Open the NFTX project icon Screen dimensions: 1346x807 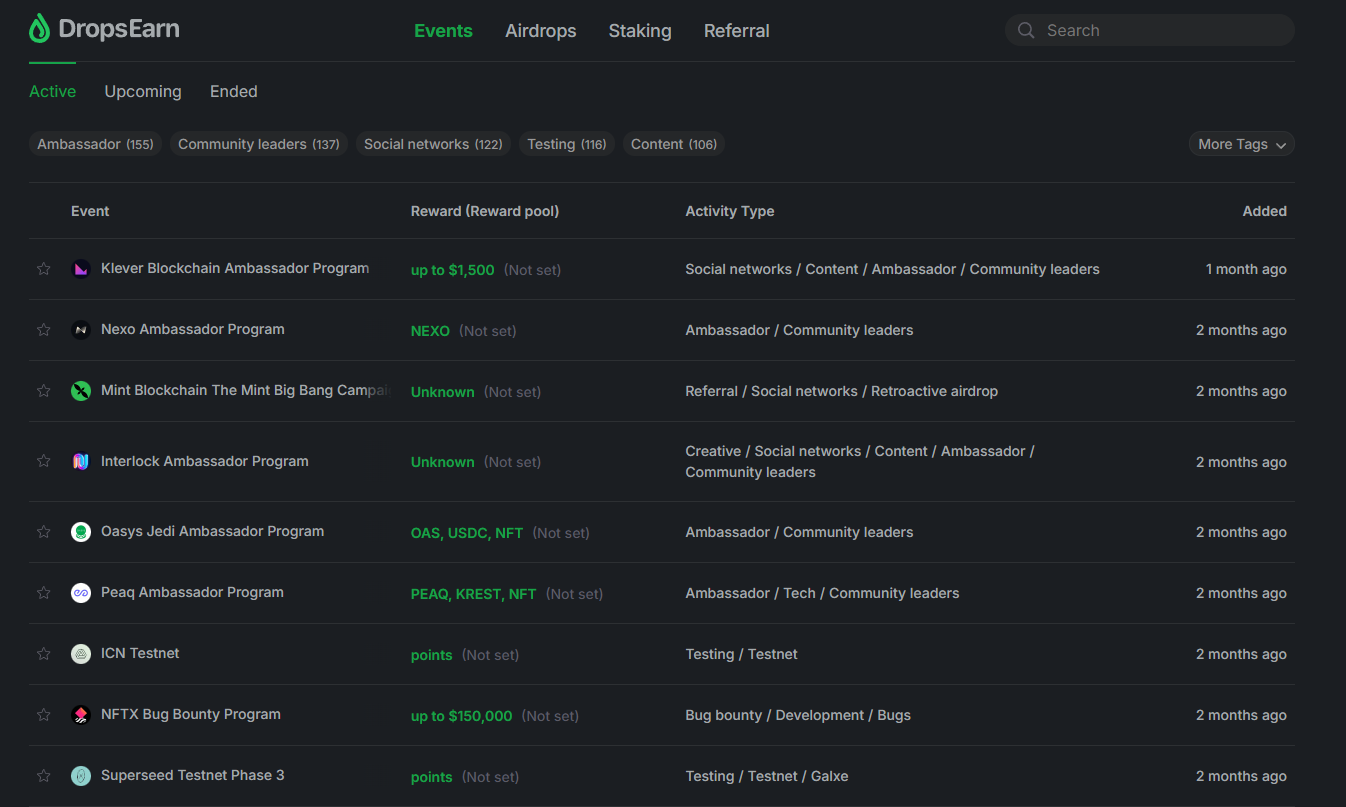pyautogui.click(x=81, y=715)
